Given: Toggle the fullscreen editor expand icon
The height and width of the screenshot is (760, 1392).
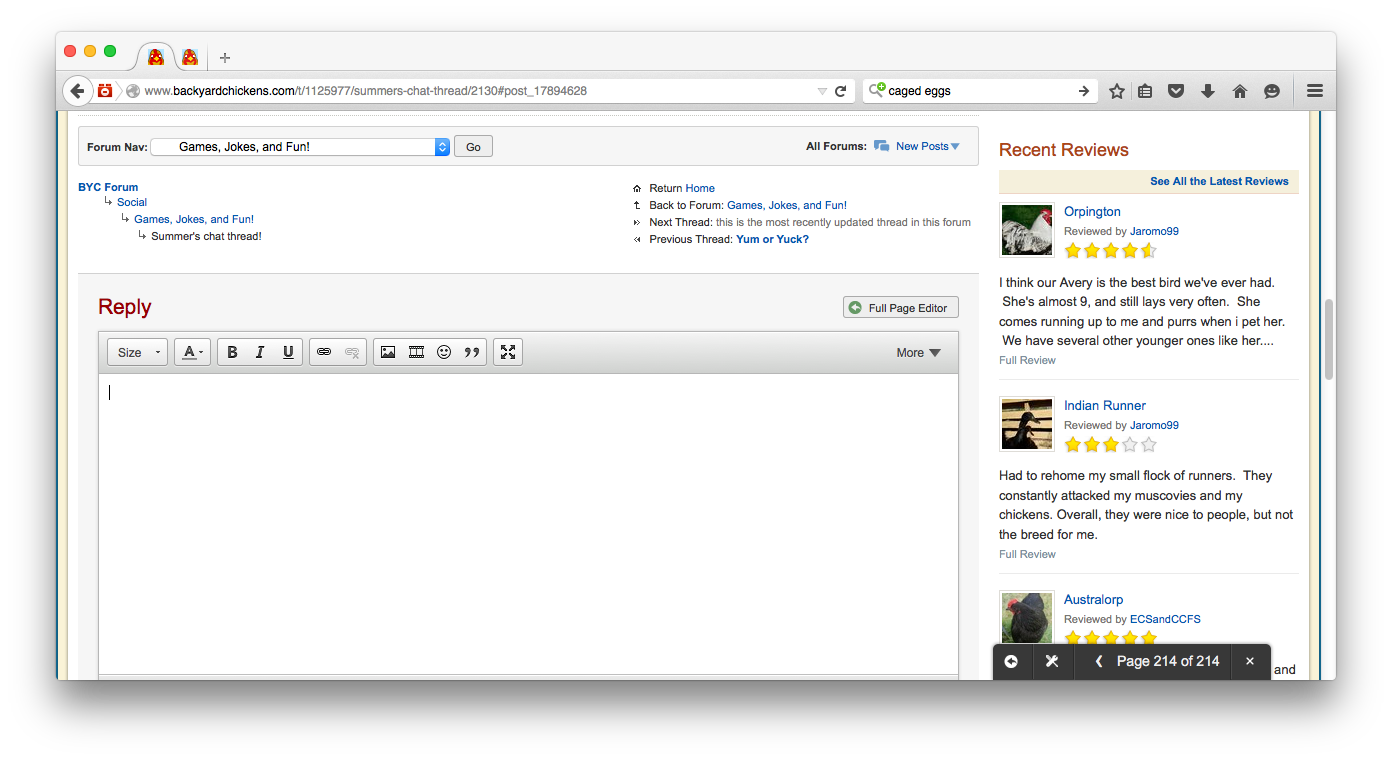Looking at the screenshot, I should (508, 352).
